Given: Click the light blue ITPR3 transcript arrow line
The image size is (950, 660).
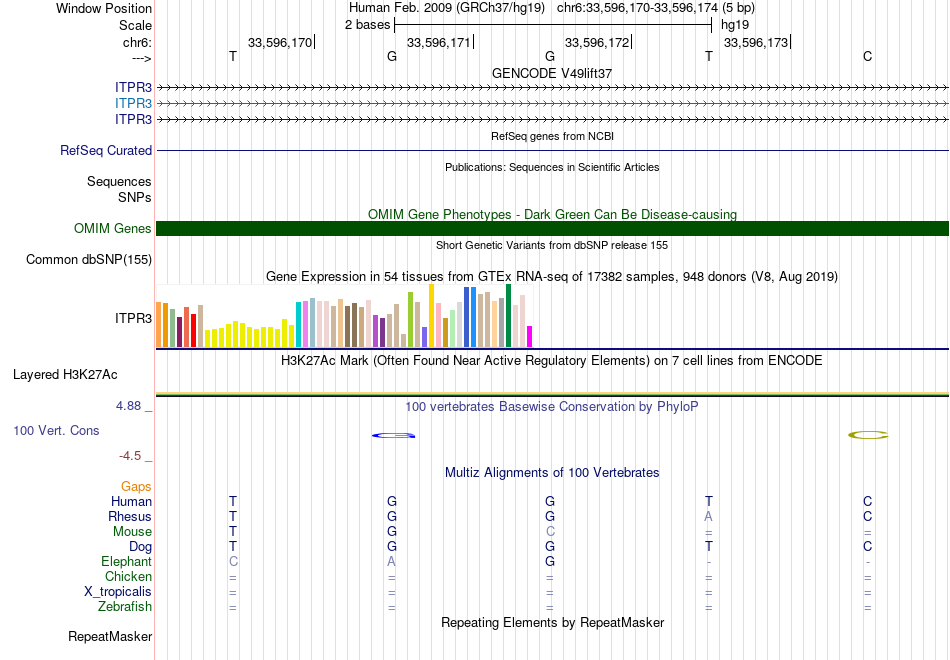Looking at the screenshot, I should coord(553,104).
